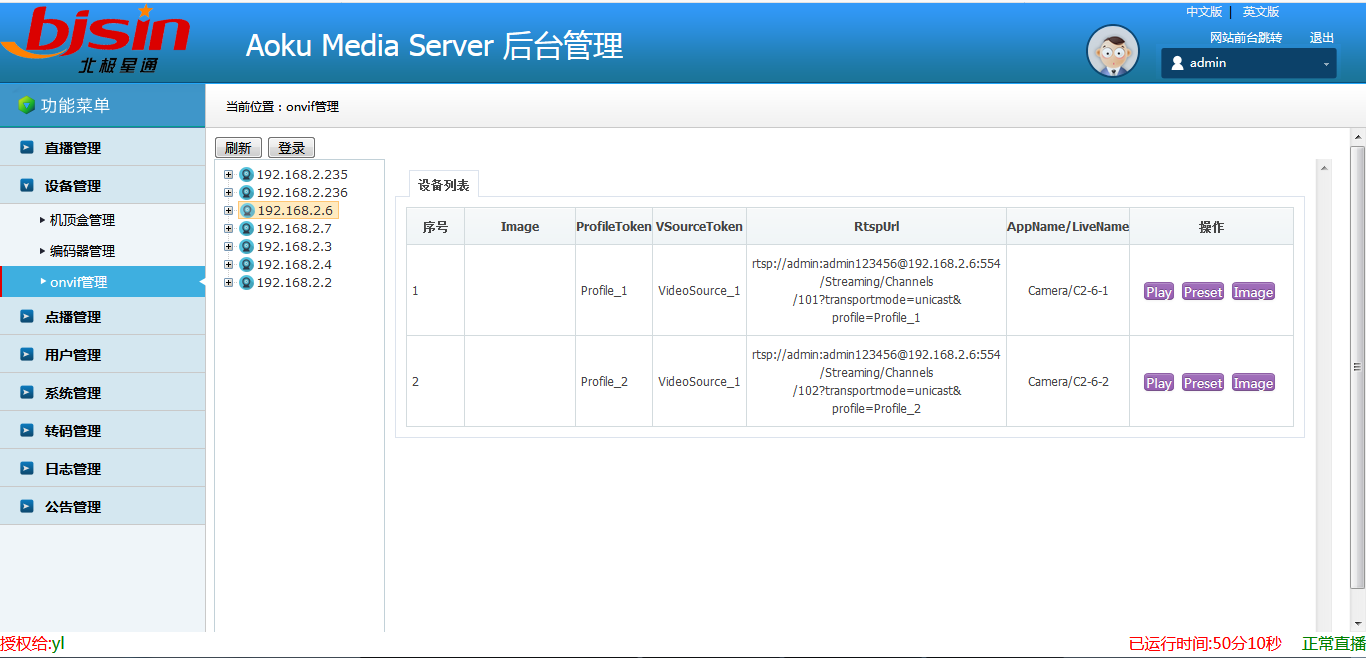Click the 已运行时间 status text
This screenshot has width=1366, height=658.
(1205, 643)
